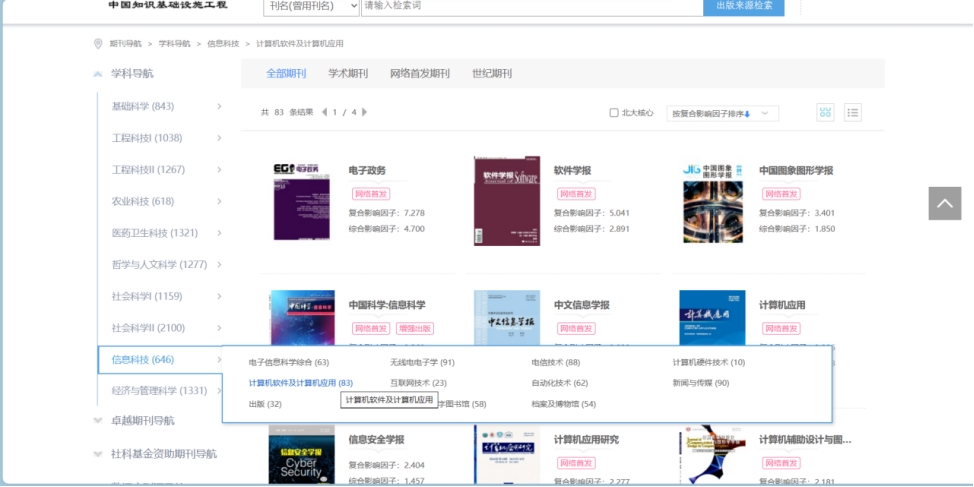Open the 中国图象图形学报 journal cover

coord(712,201)
